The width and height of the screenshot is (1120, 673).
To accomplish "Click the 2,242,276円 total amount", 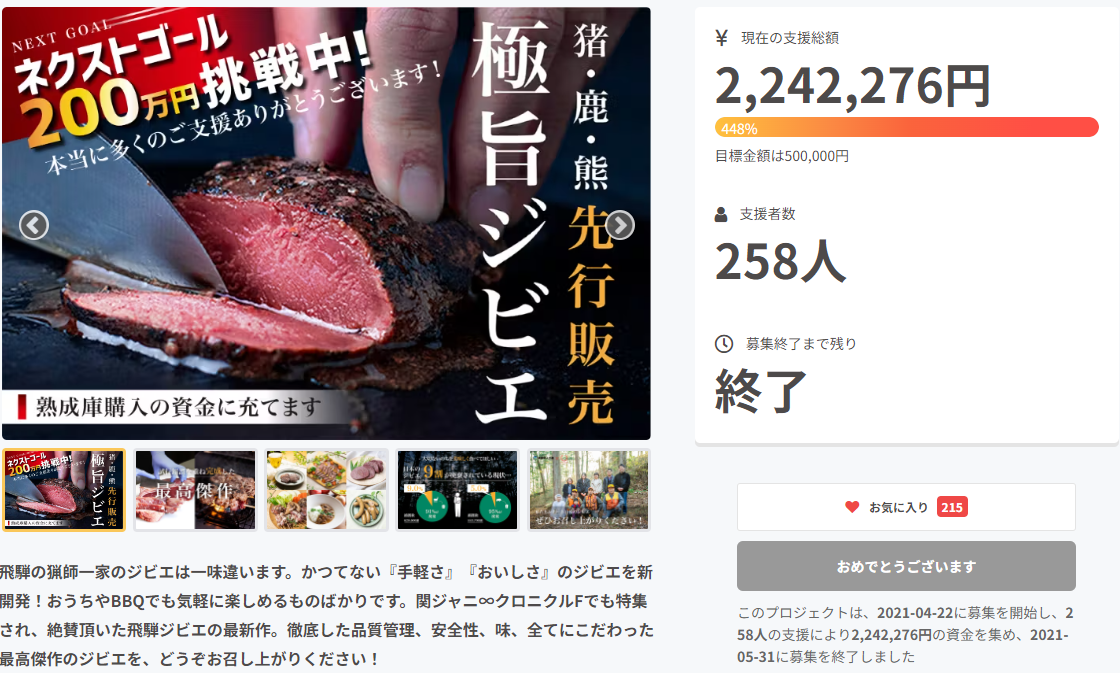I will pyautogui.click(x=852, y=86).
